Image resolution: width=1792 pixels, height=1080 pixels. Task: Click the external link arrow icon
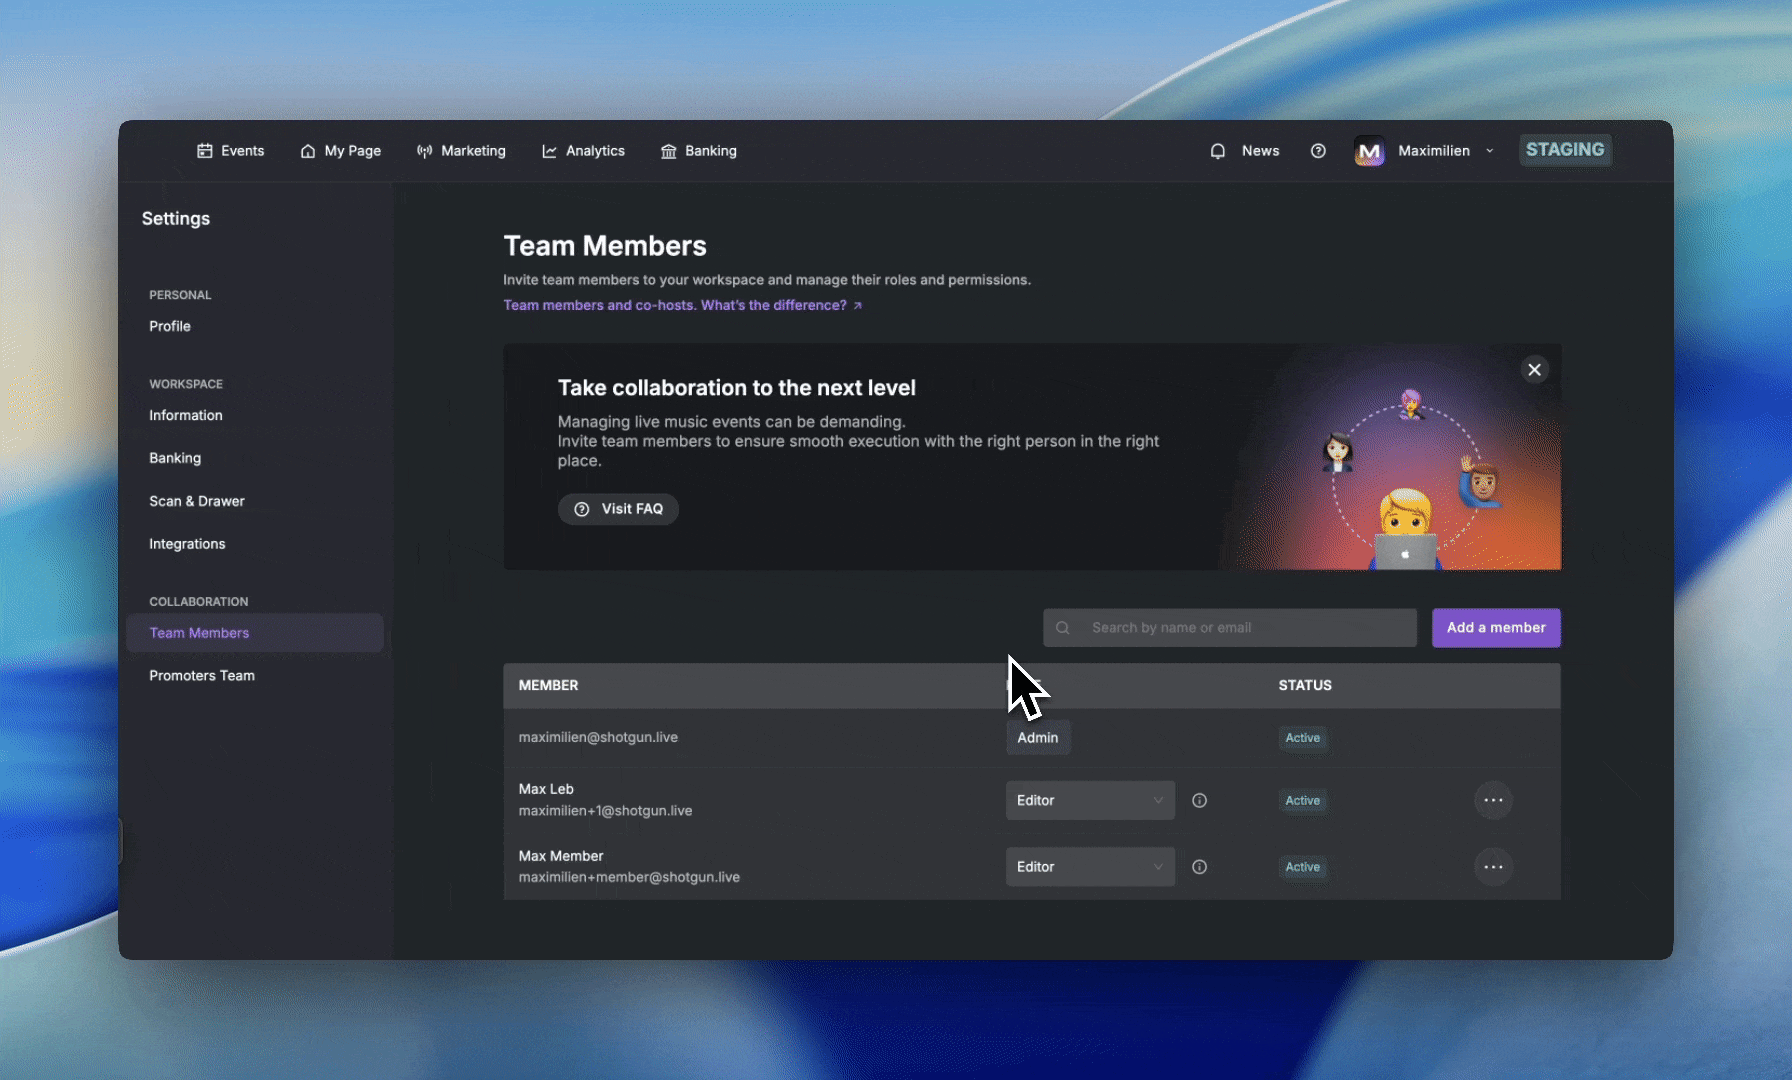857,306
